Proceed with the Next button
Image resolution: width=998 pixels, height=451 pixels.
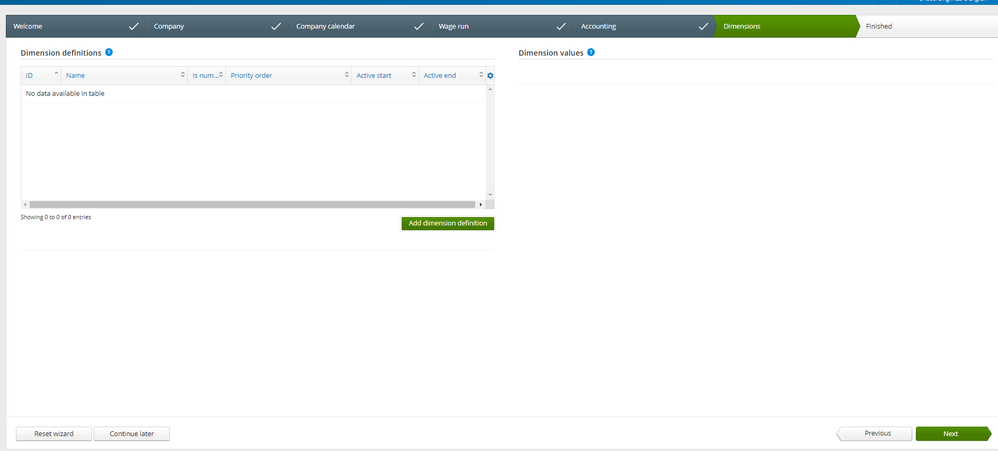coord(953,434)
